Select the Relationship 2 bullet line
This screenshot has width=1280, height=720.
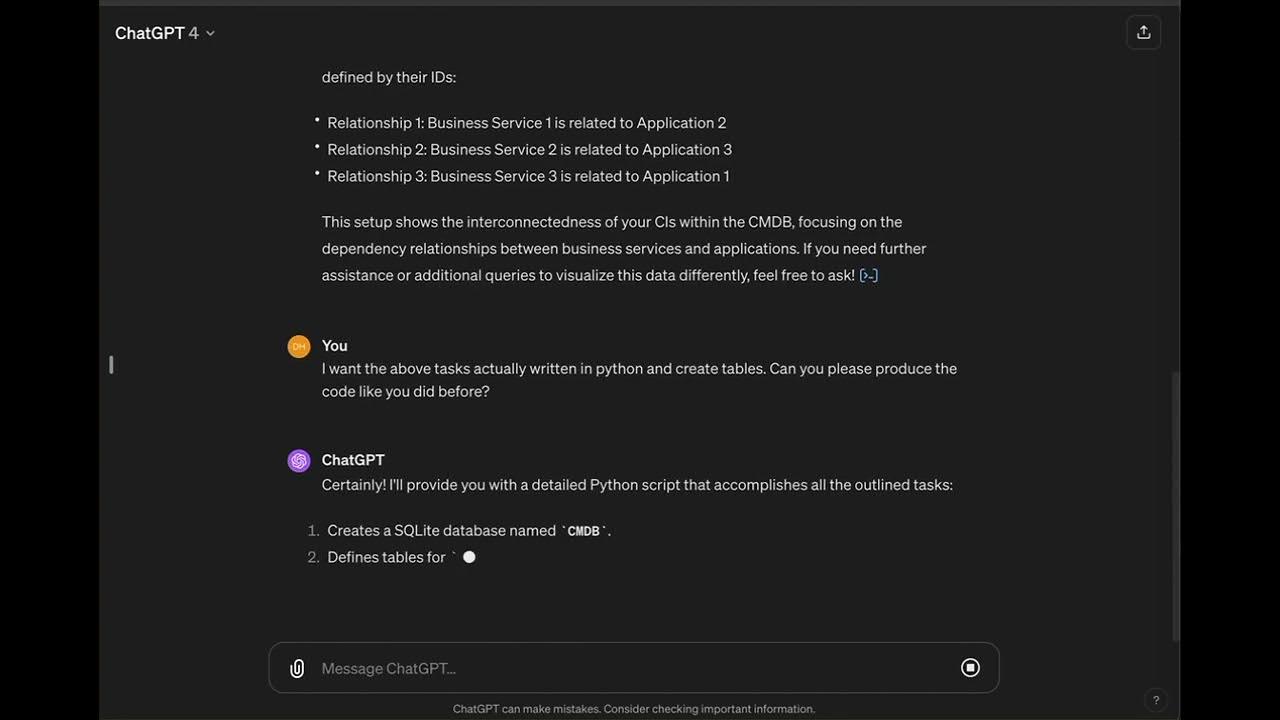(x=529, y=150)
